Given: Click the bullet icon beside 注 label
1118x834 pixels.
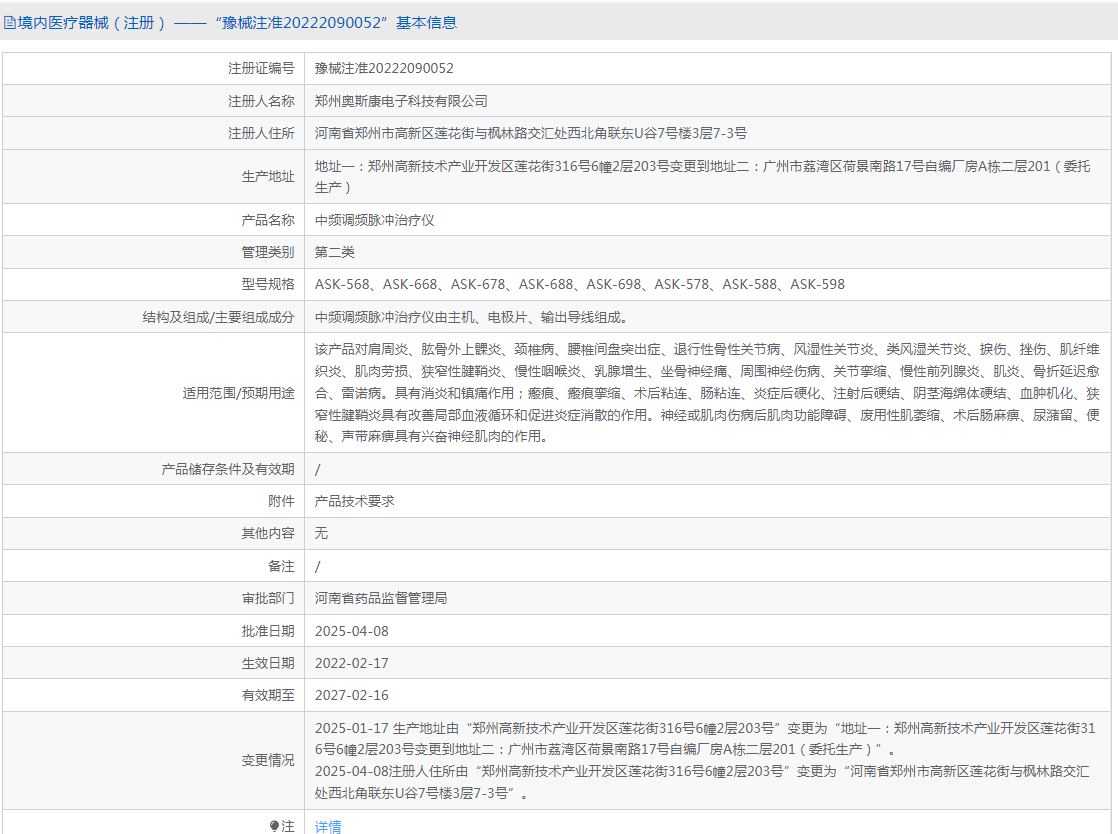Looking at the screenshot, I should 275,826.
